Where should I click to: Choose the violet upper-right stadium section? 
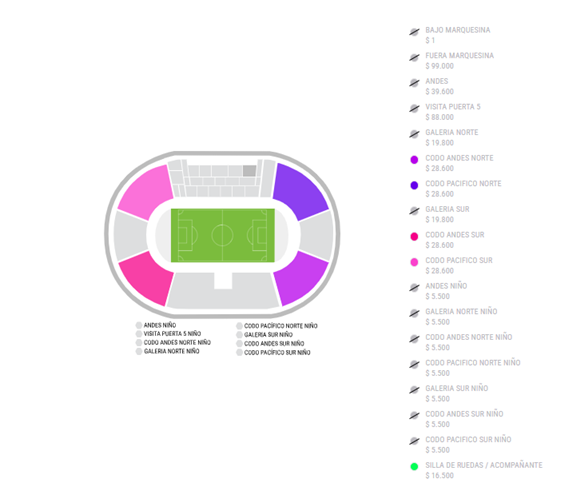coord(299,190)
